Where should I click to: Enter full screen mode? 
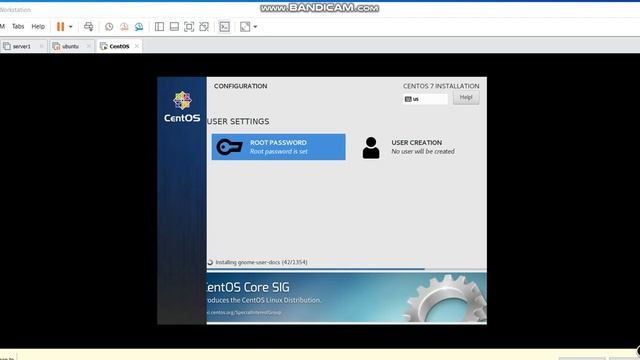[x=189, y=27]
